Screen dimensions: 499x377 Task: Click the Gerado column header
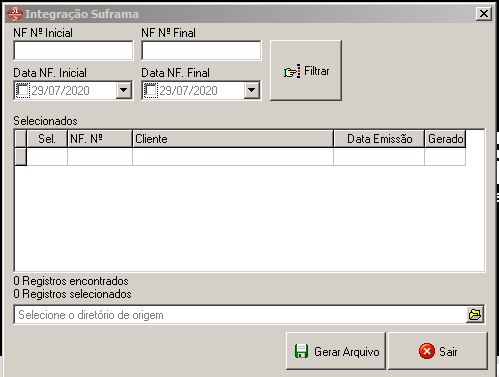point(445,139)
